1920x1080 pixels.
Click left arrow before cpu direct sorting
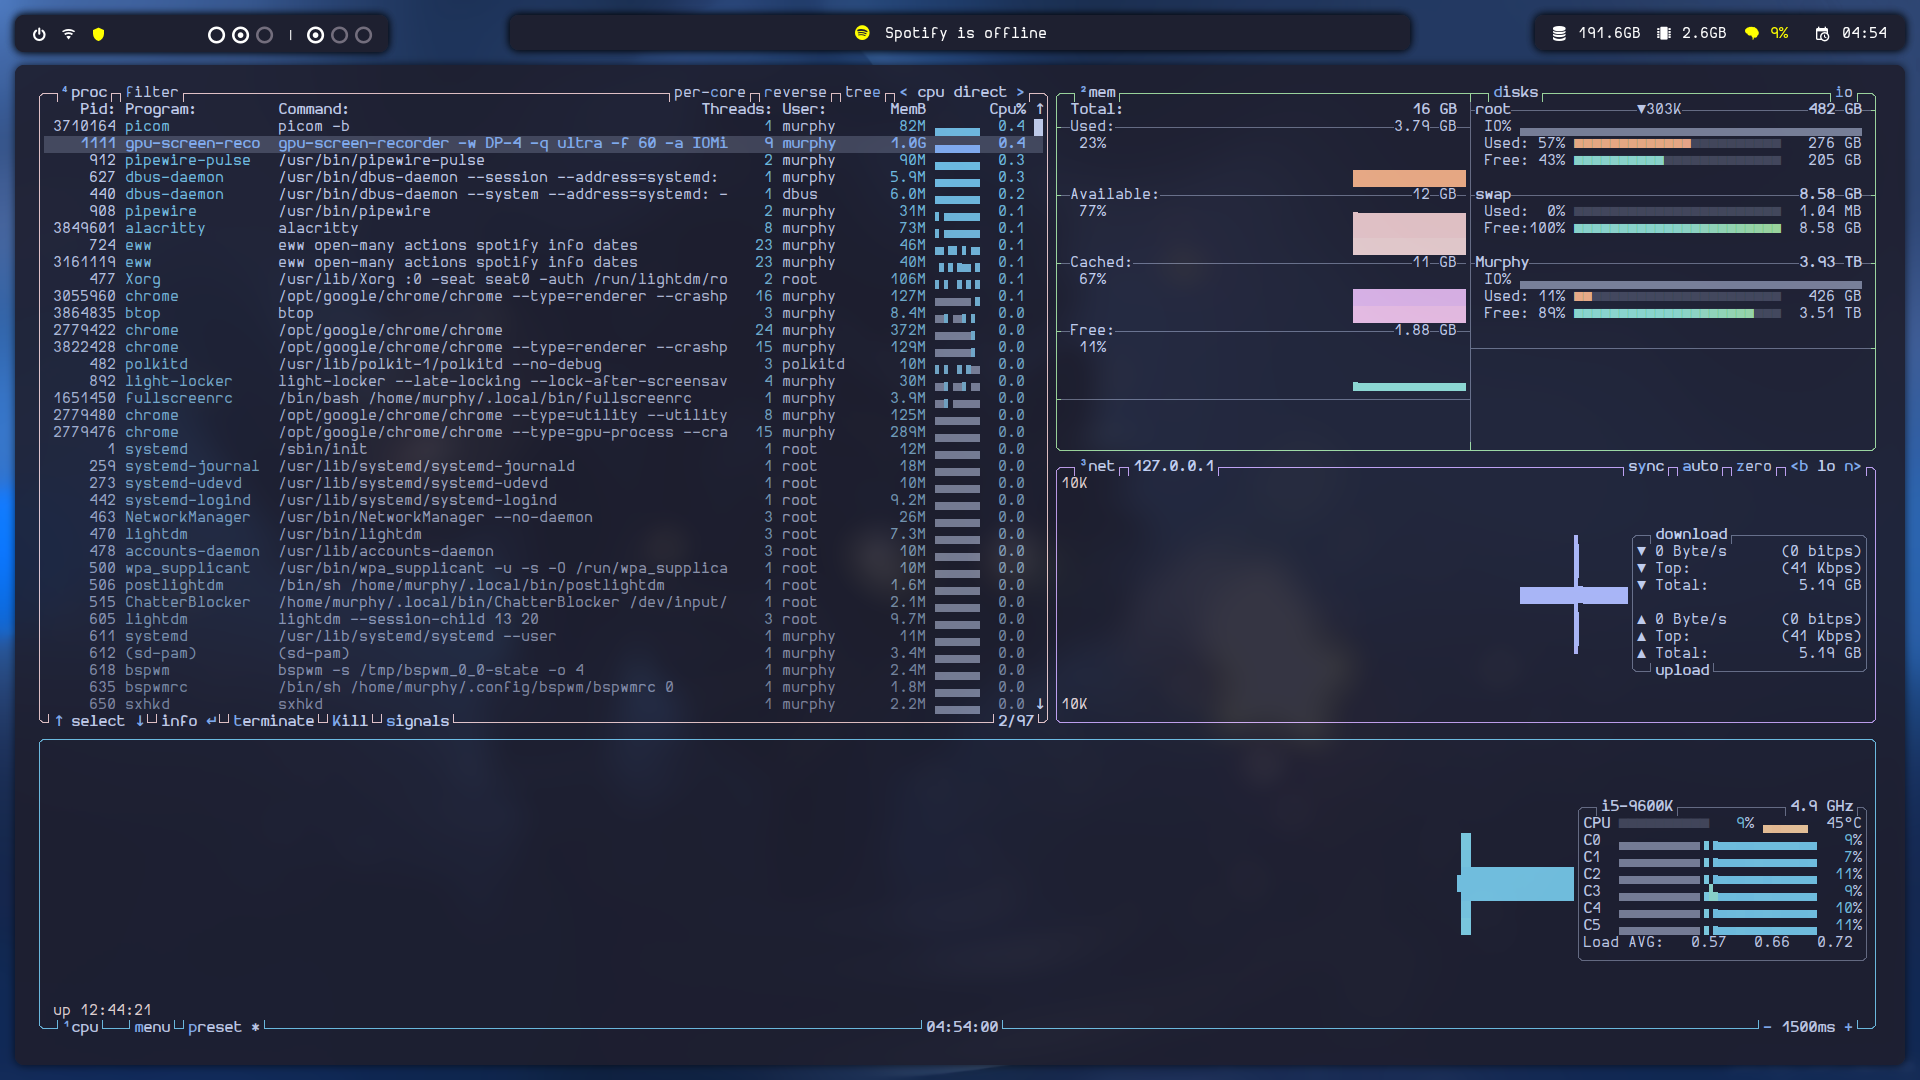904,92
